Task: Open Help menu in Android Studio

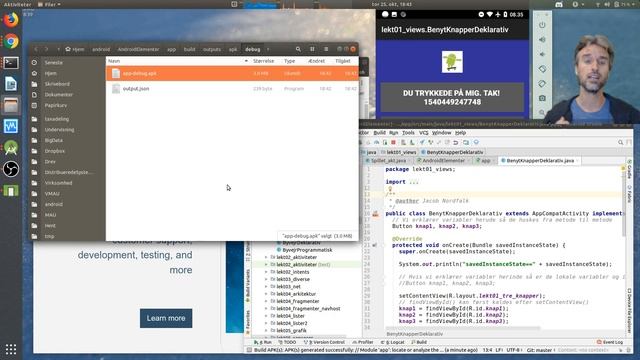Action: (x=460, y=133)
